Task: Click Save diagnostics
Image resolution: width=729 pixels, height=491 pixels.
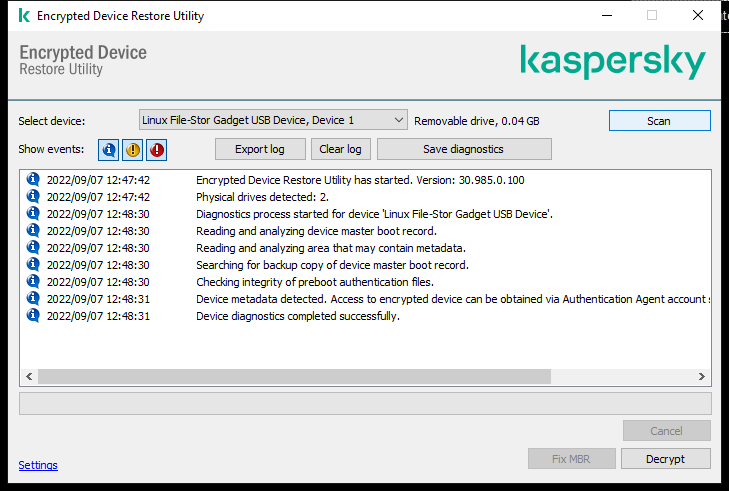Action: click(x=463, y=149)
